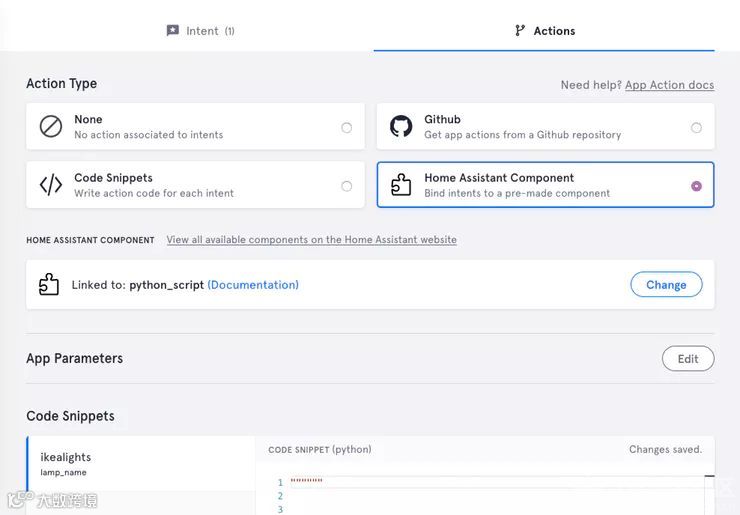
Task: Switch to the Actions tab
Action: (545, 31)
